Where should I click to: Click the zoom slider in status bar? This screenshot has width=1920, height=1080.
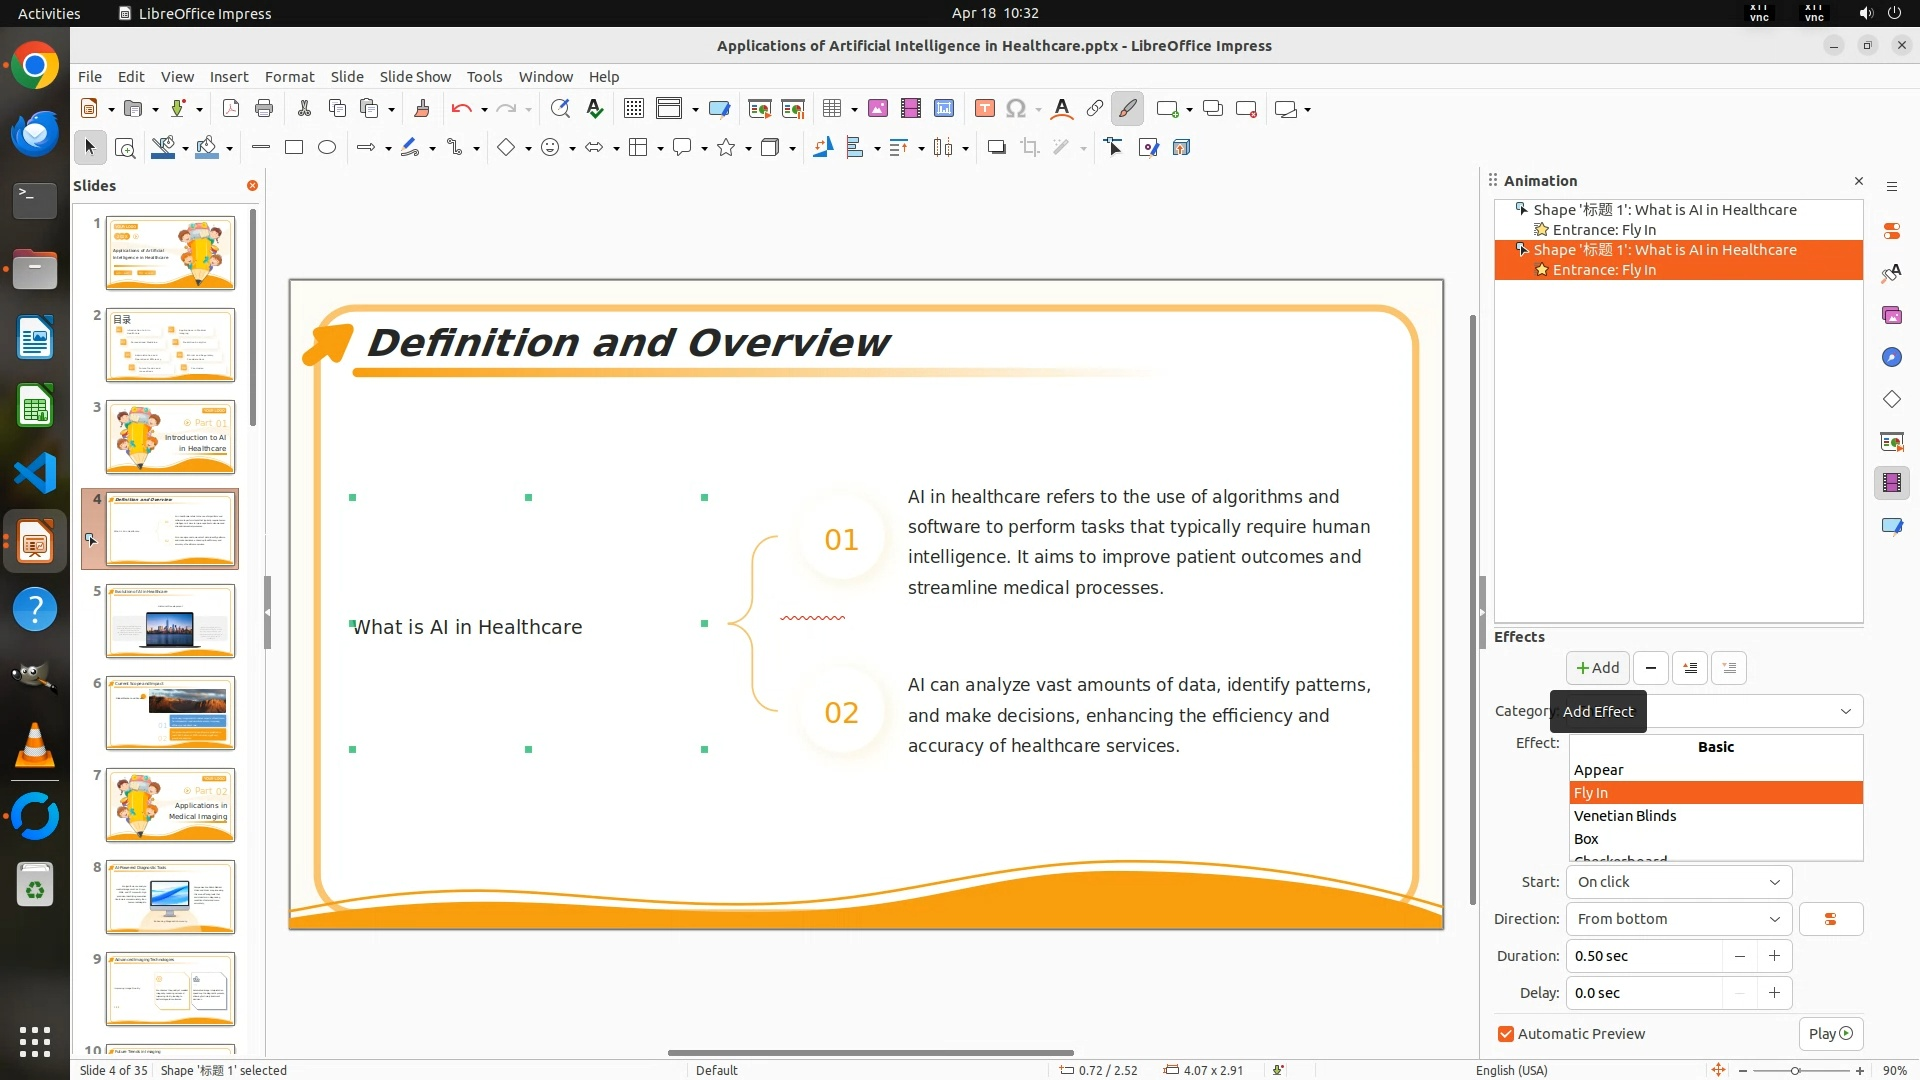coord(1796,1071)
